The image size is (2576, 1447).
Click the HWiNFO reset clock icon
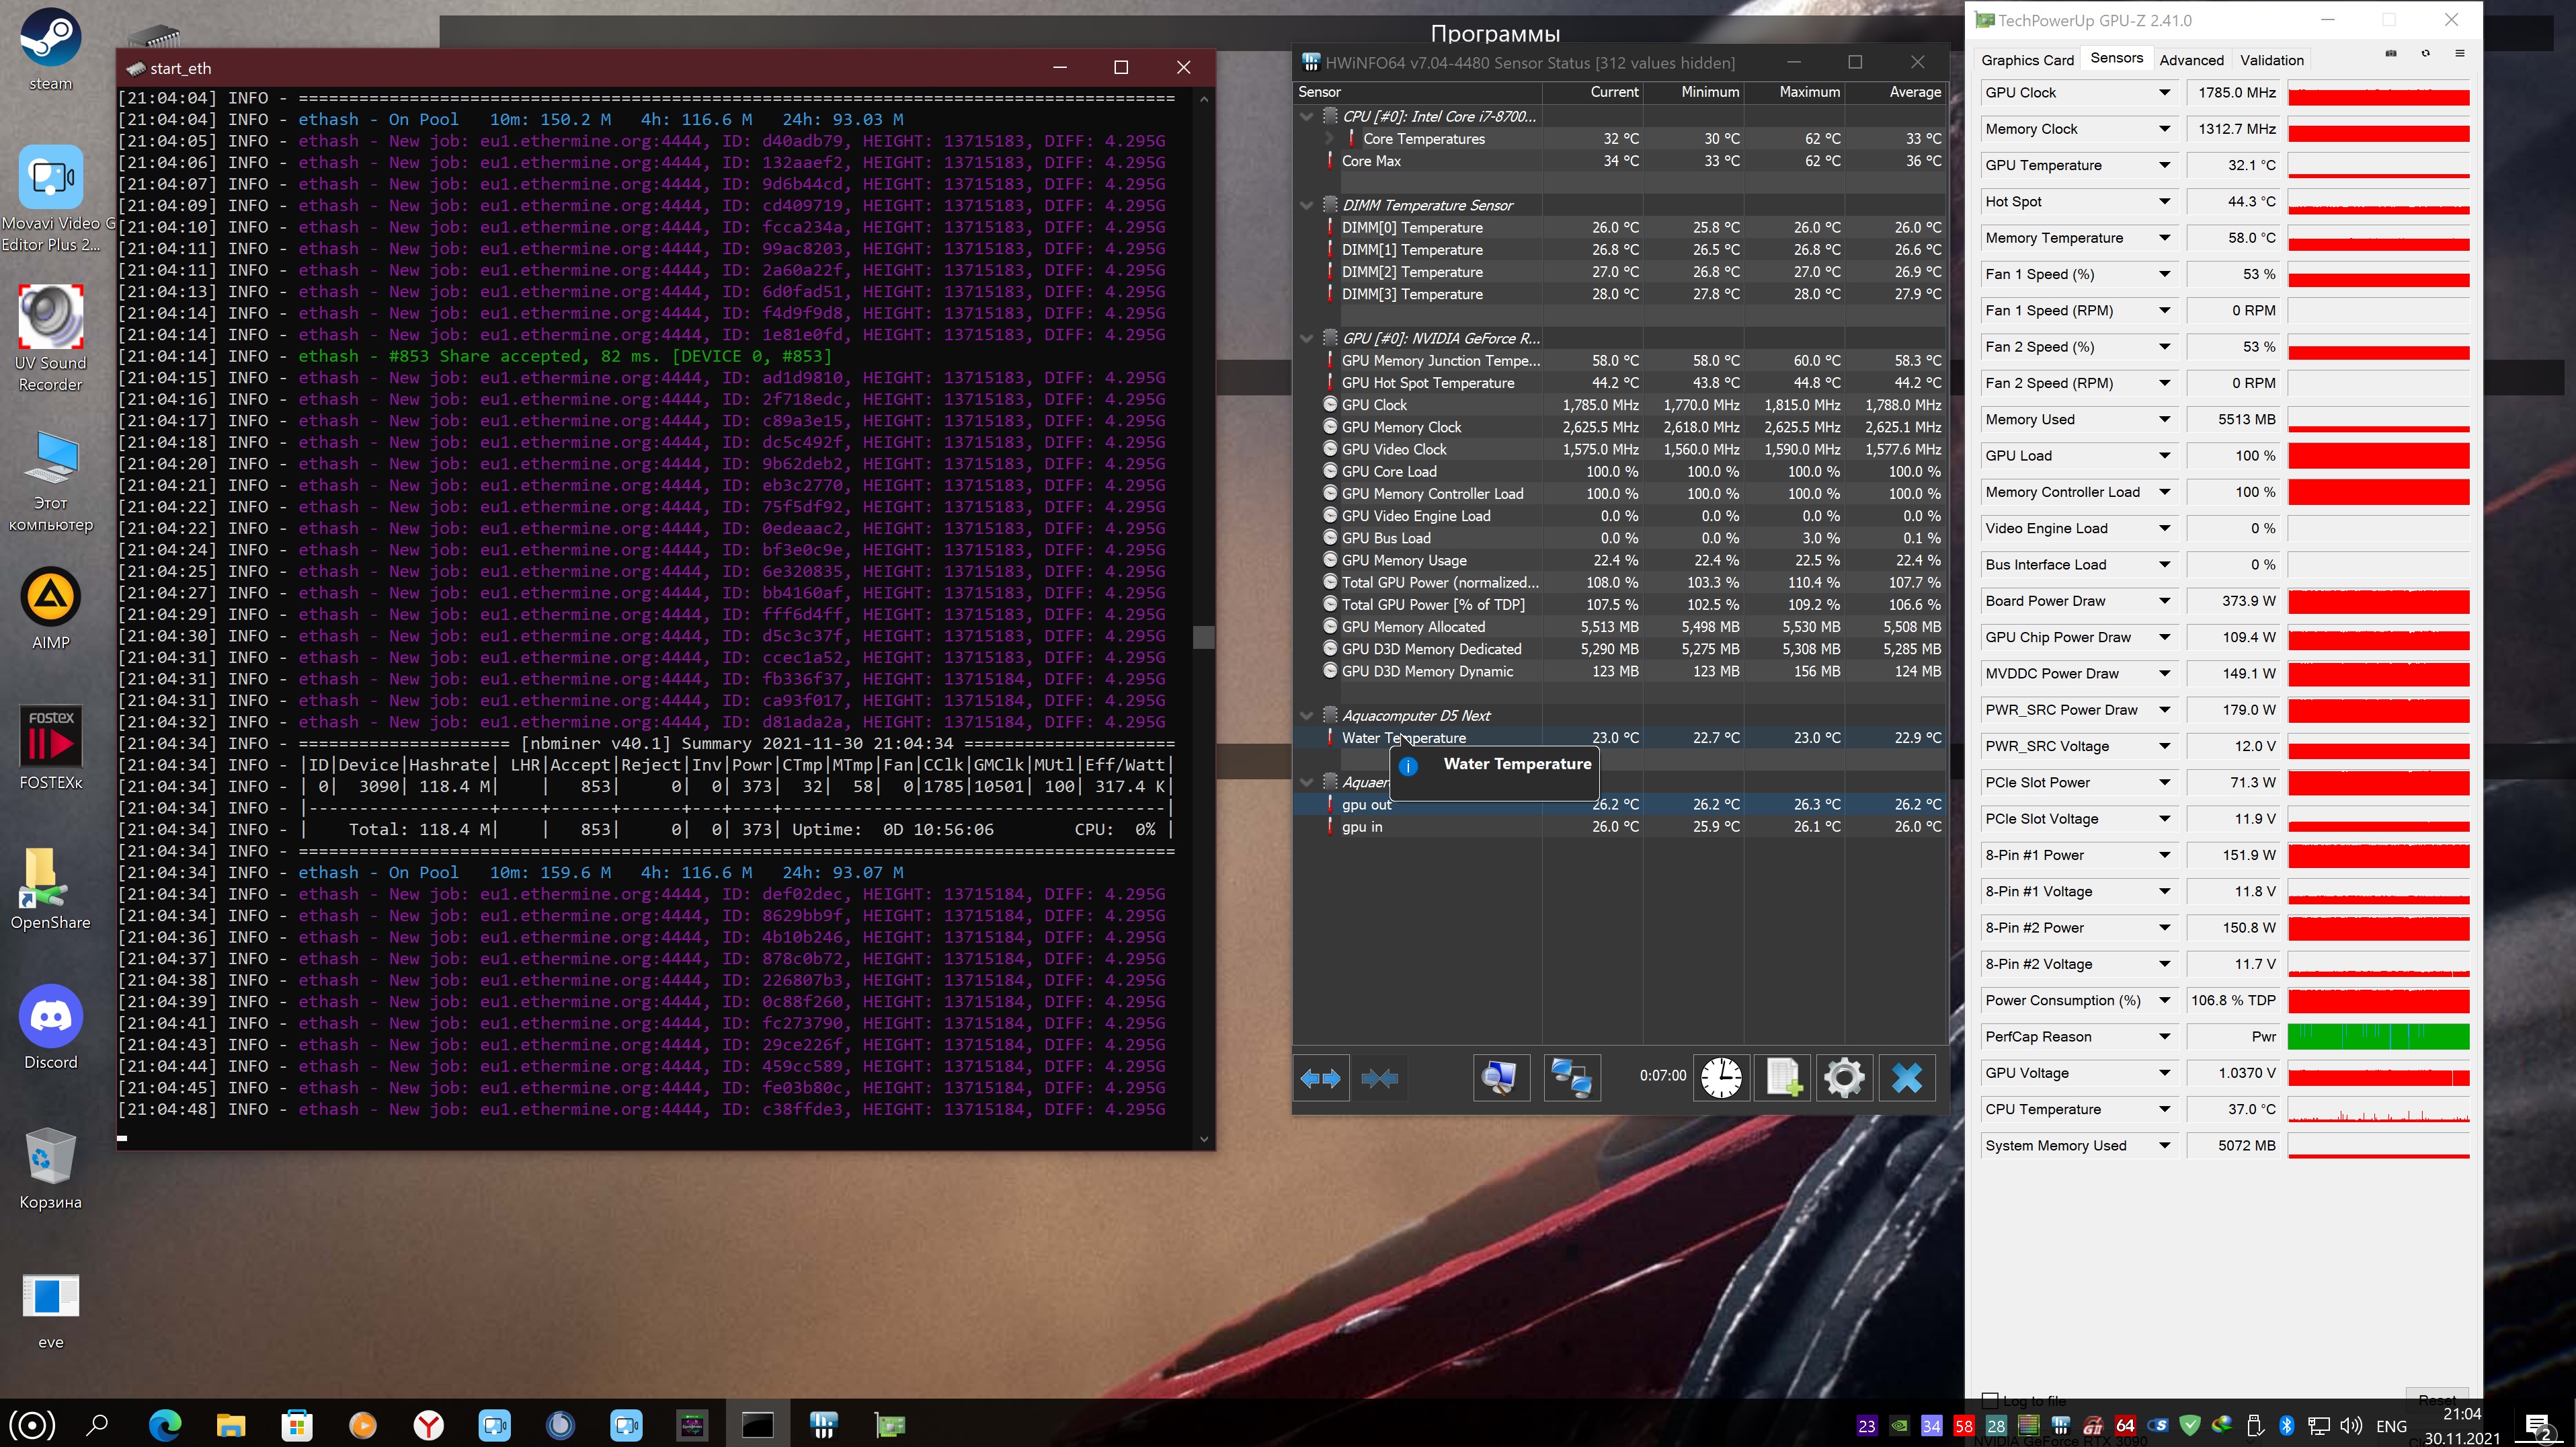click(x=1721, y=1078)
